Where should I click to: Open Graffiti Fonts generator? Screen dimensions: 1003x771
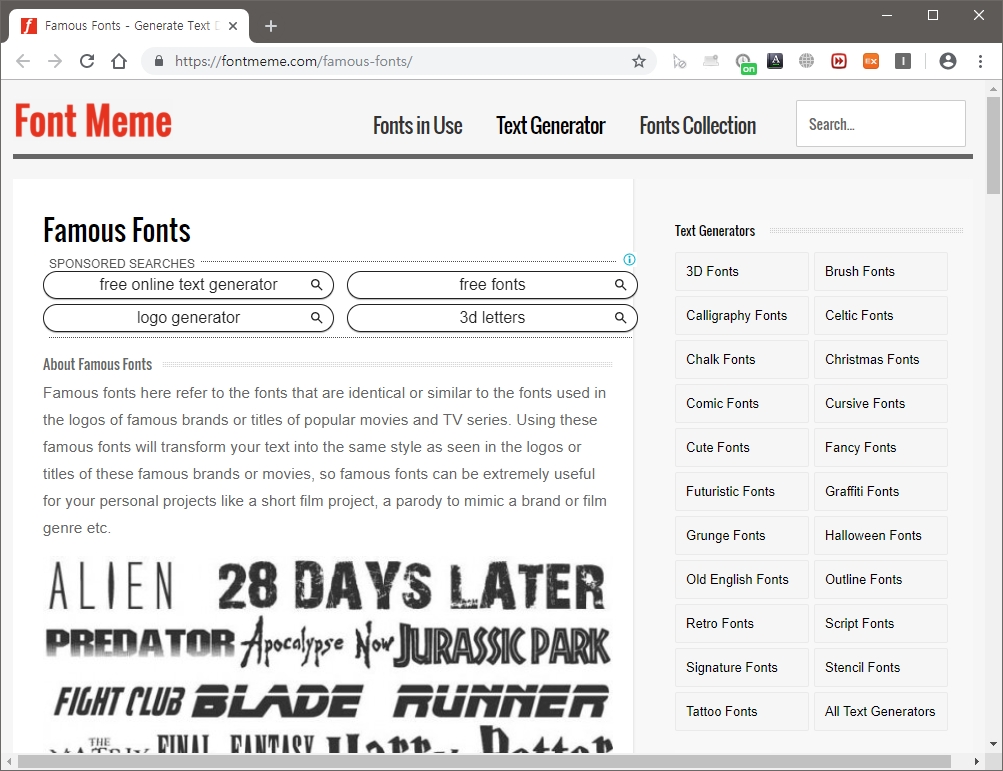[x=881, y=491]
